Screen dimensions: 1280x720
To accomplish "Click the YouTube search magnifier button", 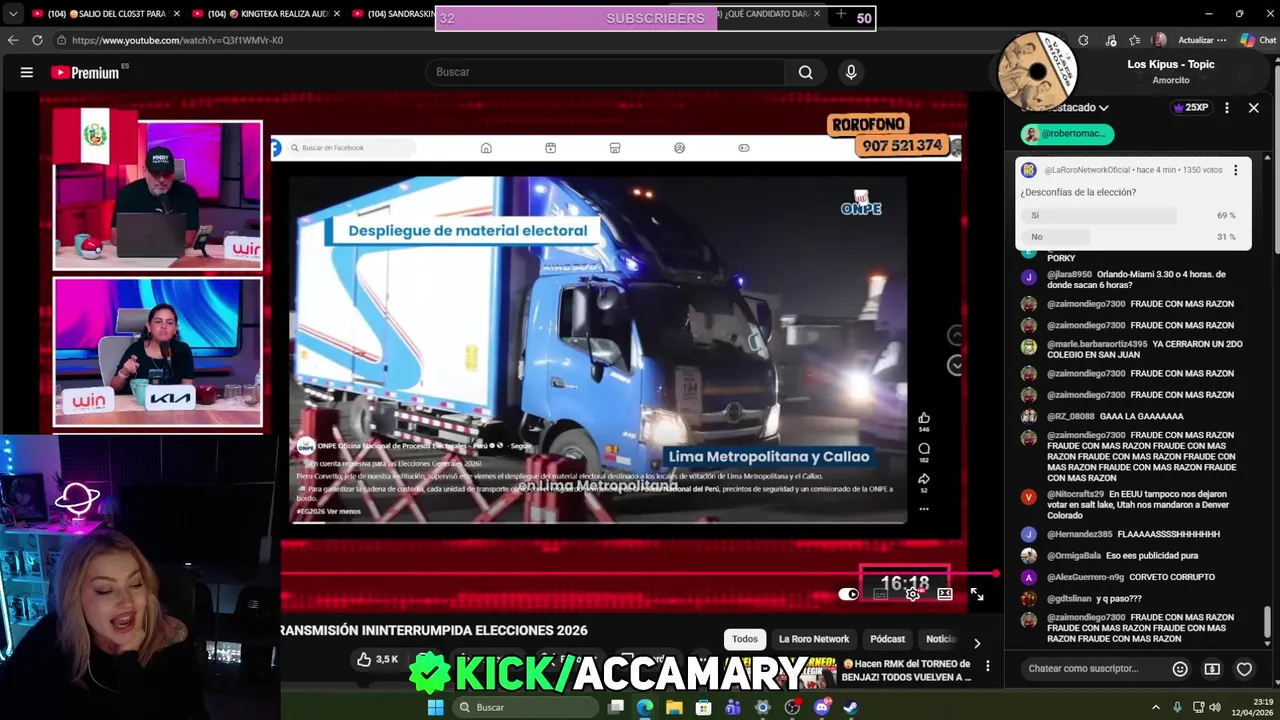I will [805, 72].
